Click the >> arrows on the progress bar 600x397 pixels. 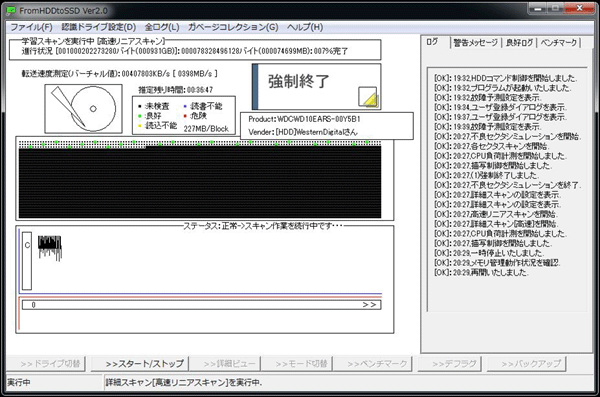click(x=369, y=305)
